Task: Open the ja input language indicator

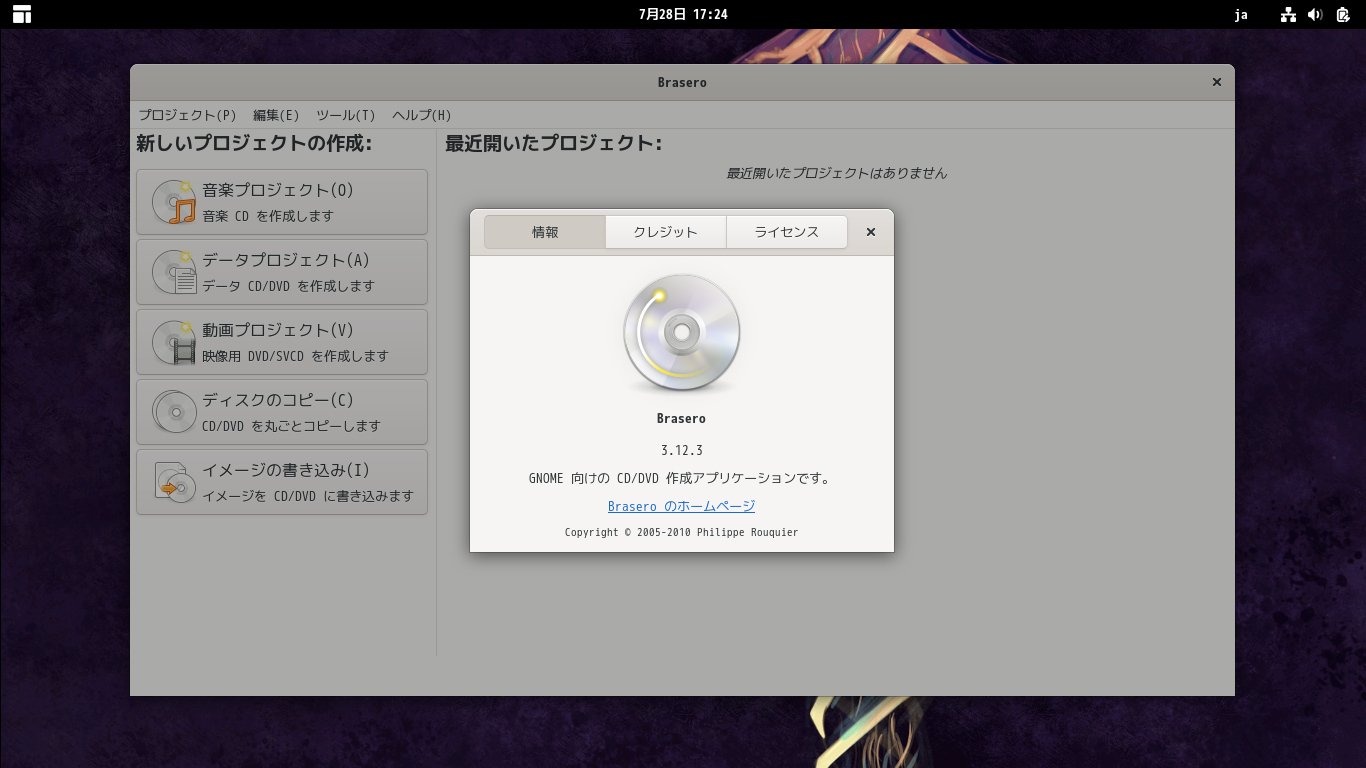Action: [1241, 14]
